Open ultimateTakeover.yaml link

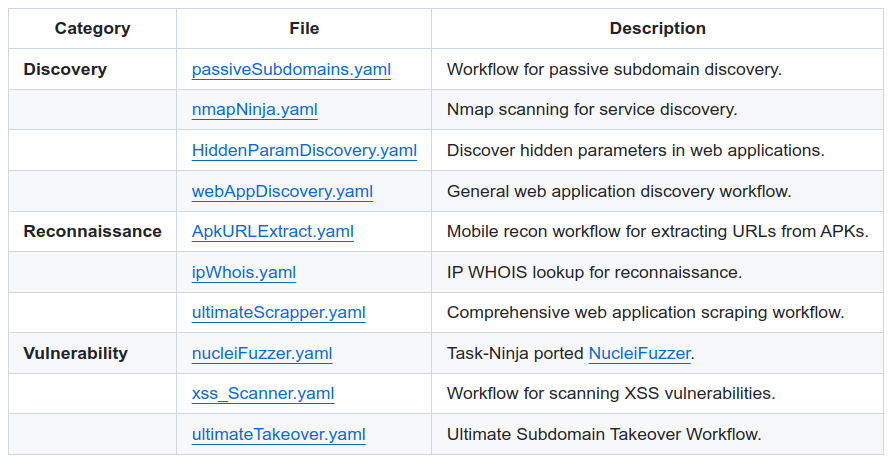pos(278,434)
